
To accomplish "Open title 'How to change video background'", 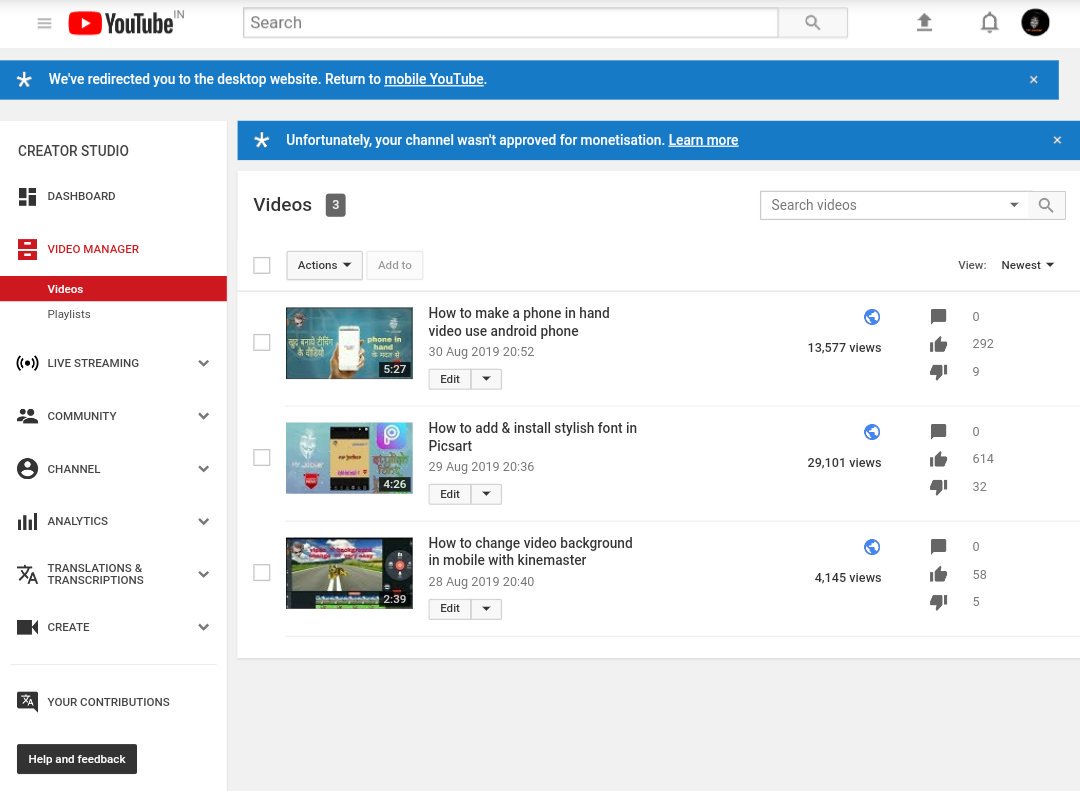I will click(x=530, y=551).
